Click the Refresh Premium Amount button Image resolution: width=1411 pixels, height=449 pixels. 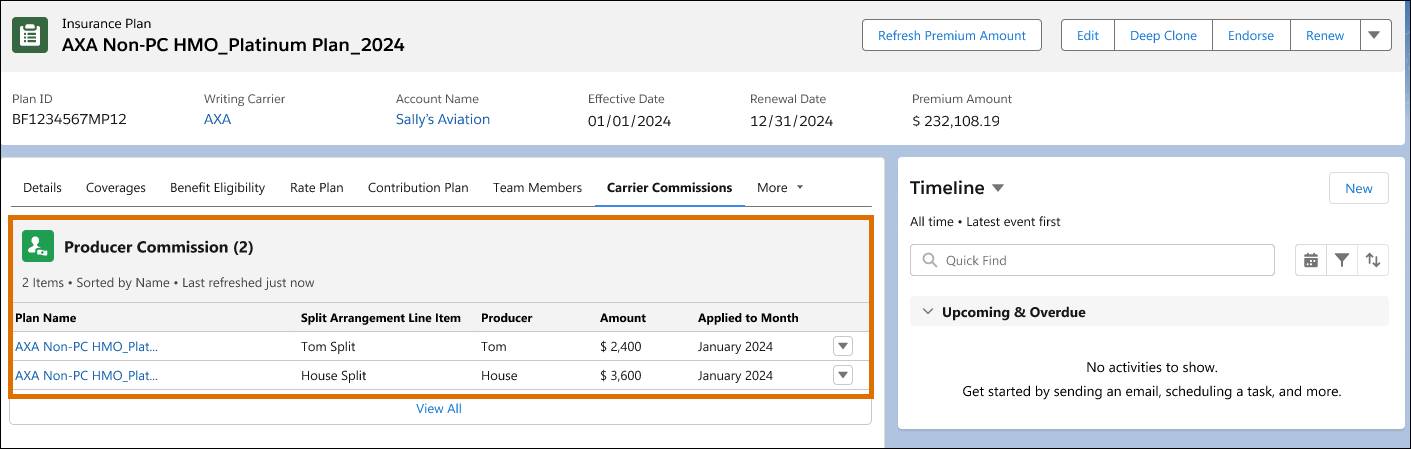click(951, 35)
